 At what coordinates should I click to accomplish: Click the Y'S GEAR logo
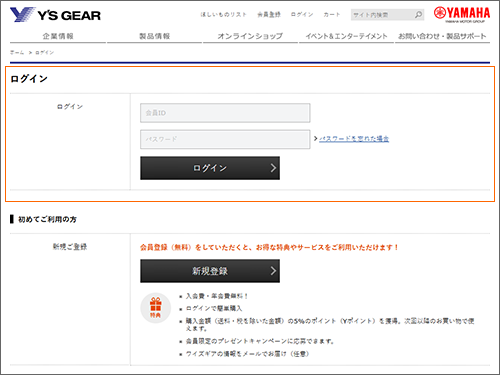(55, 15)
